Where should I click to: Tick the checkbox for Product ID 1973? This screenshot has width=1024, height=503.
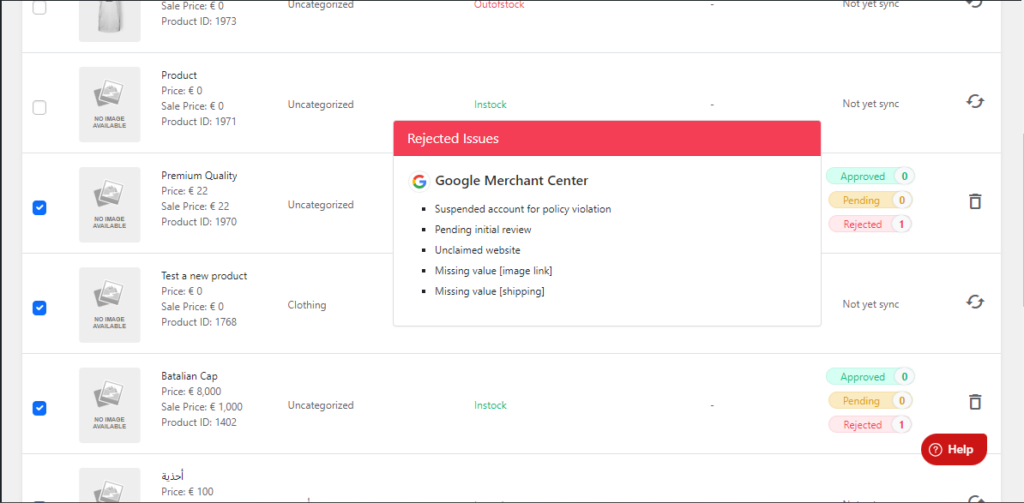40,8
